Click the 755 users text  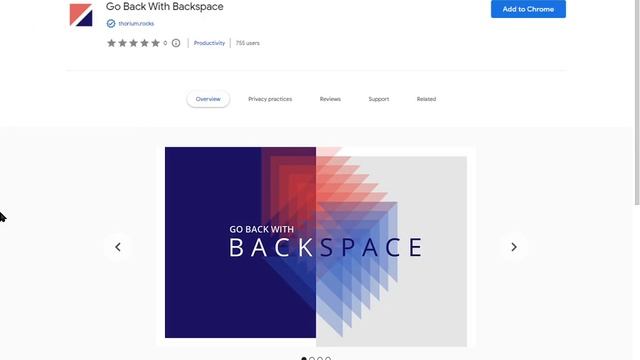[247, 43]
